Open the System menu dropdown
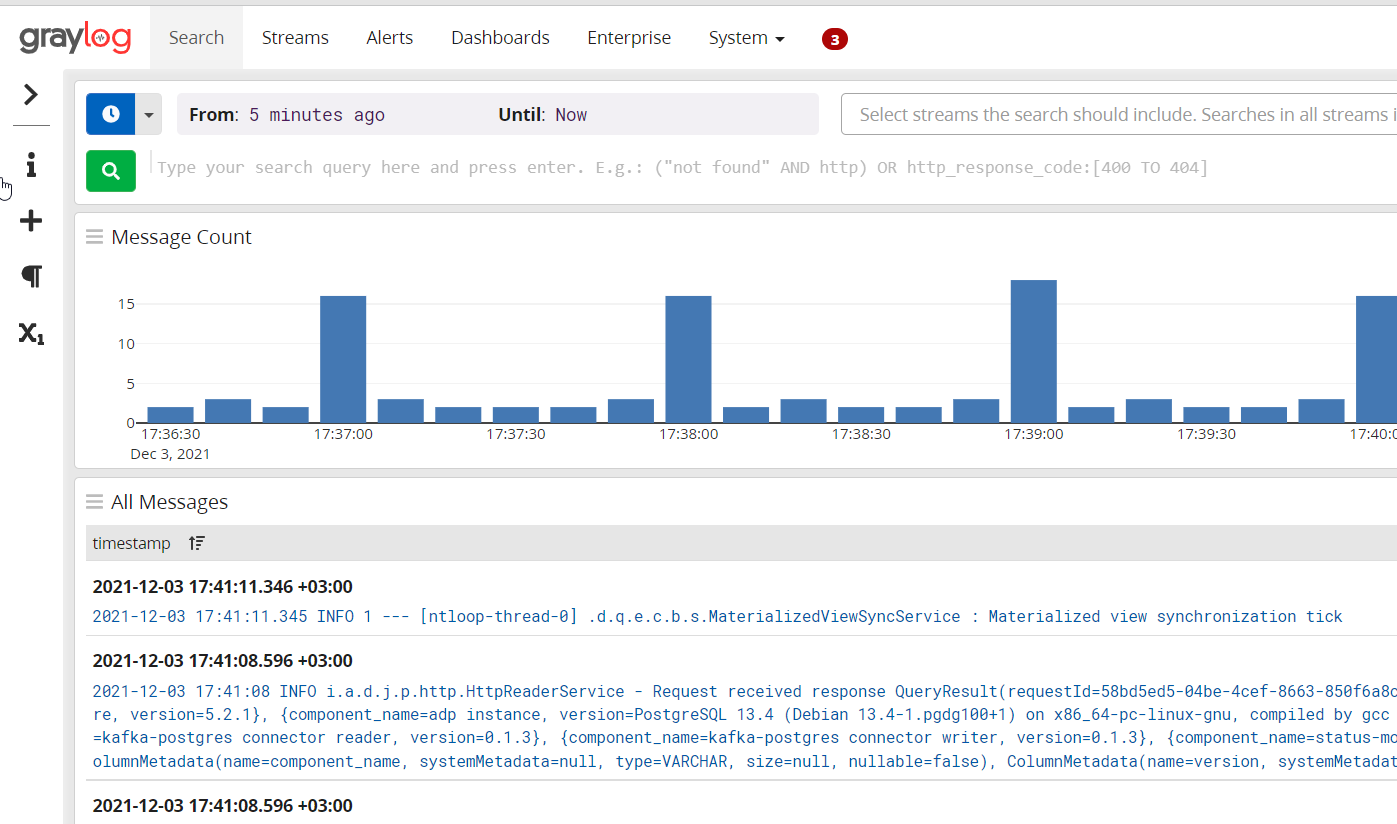Image resolution: width=1397 pixels, height=824 pixels. click(746, 37)
